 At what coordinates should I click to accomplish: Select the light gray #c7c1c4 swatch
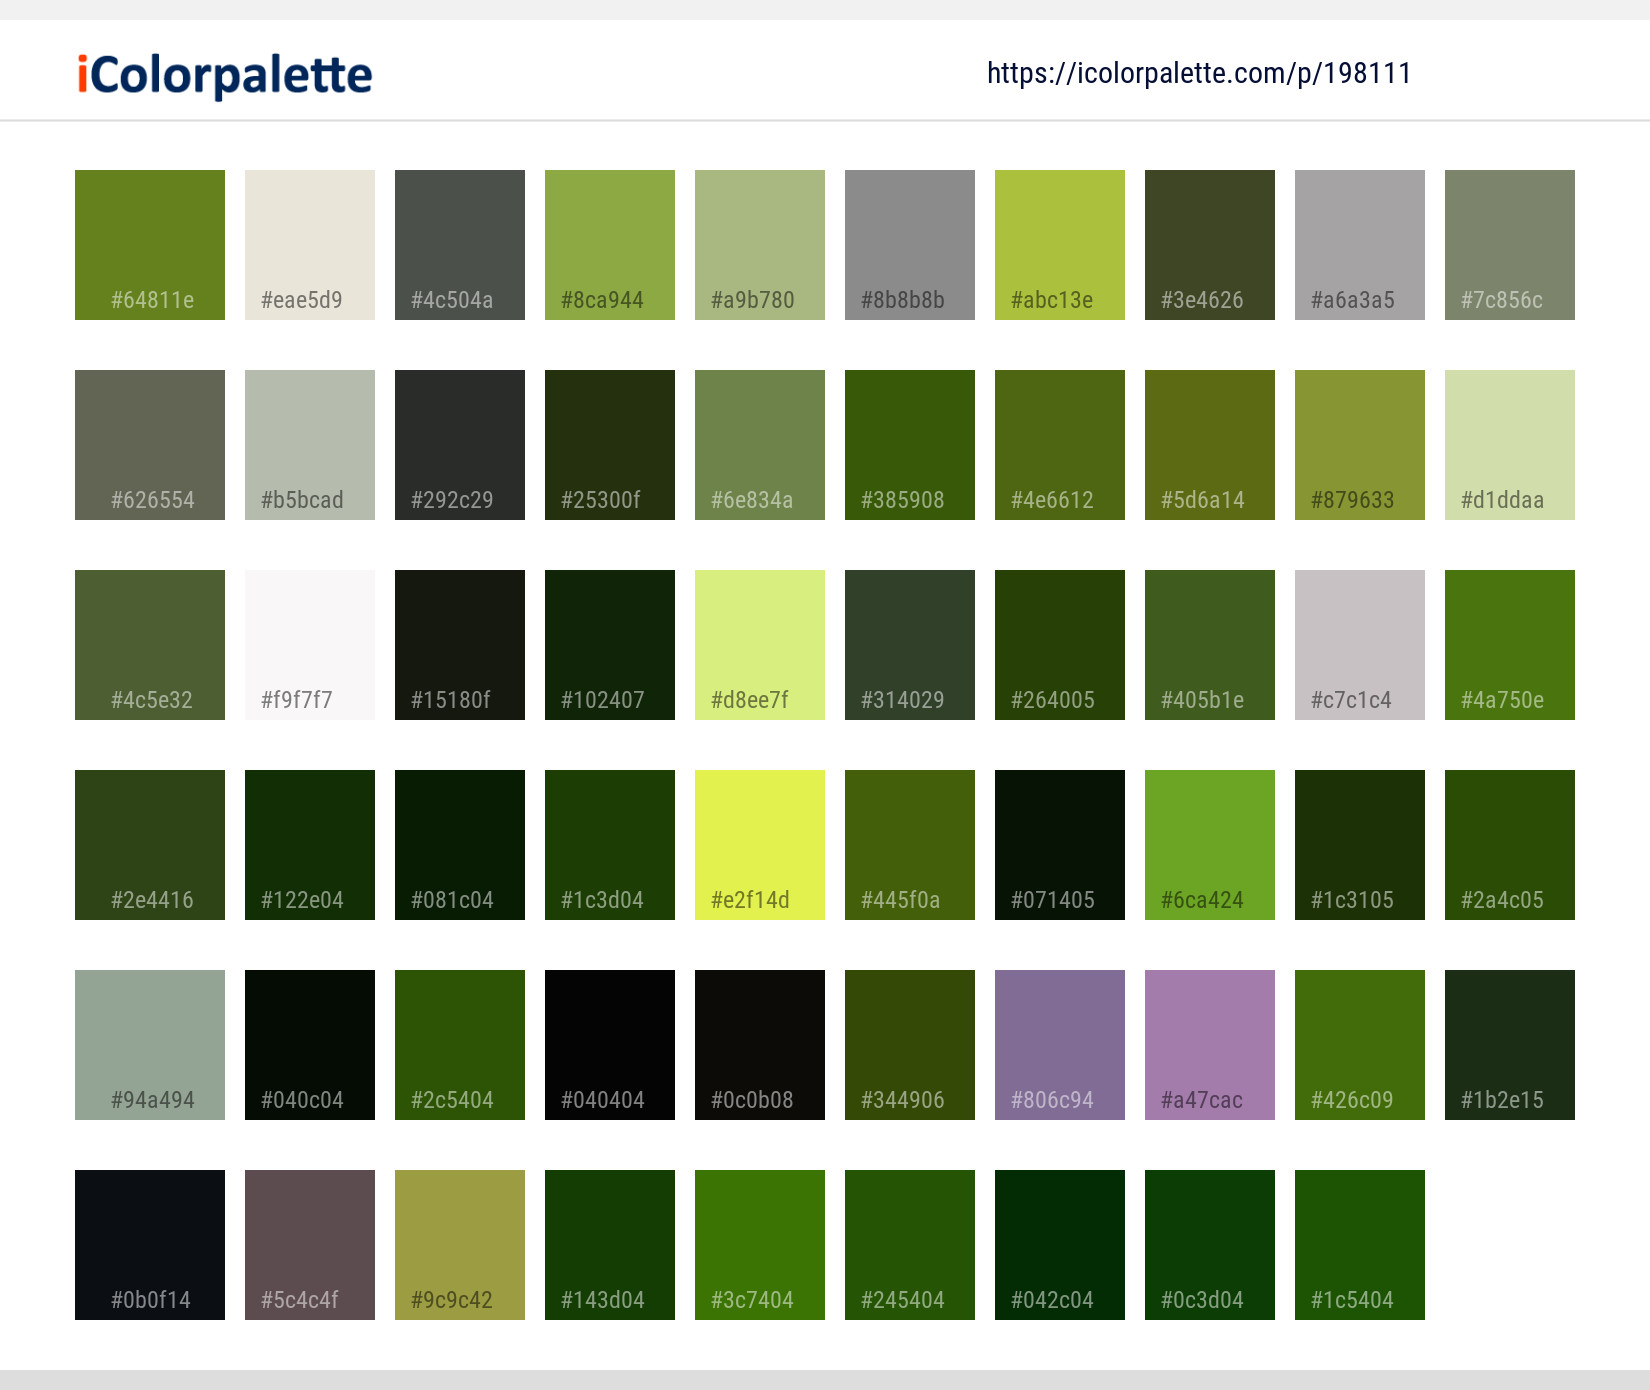click(x=1360, y=645)
